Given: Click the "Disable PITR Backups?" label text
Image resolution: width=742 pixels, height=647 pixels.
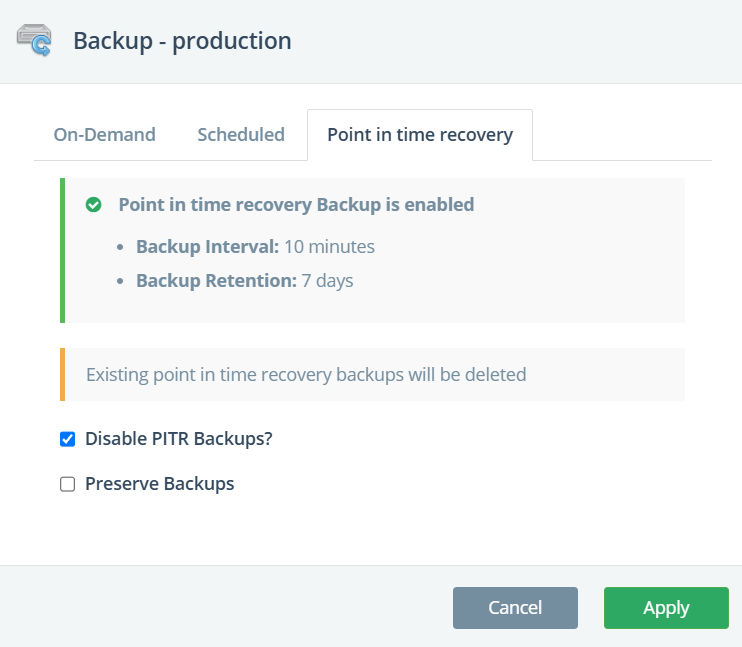Looking at the screenshot, I should 178,439.
